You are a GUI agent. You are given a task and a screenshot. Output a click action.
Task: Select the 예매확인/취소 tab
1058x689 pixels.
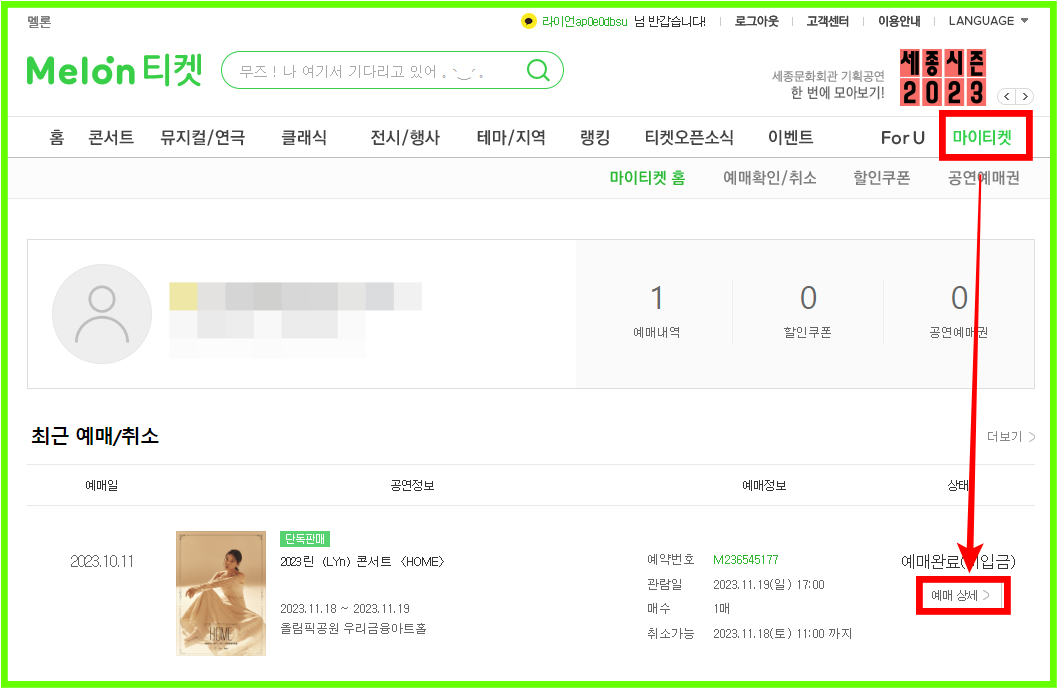tap(770, 177)
